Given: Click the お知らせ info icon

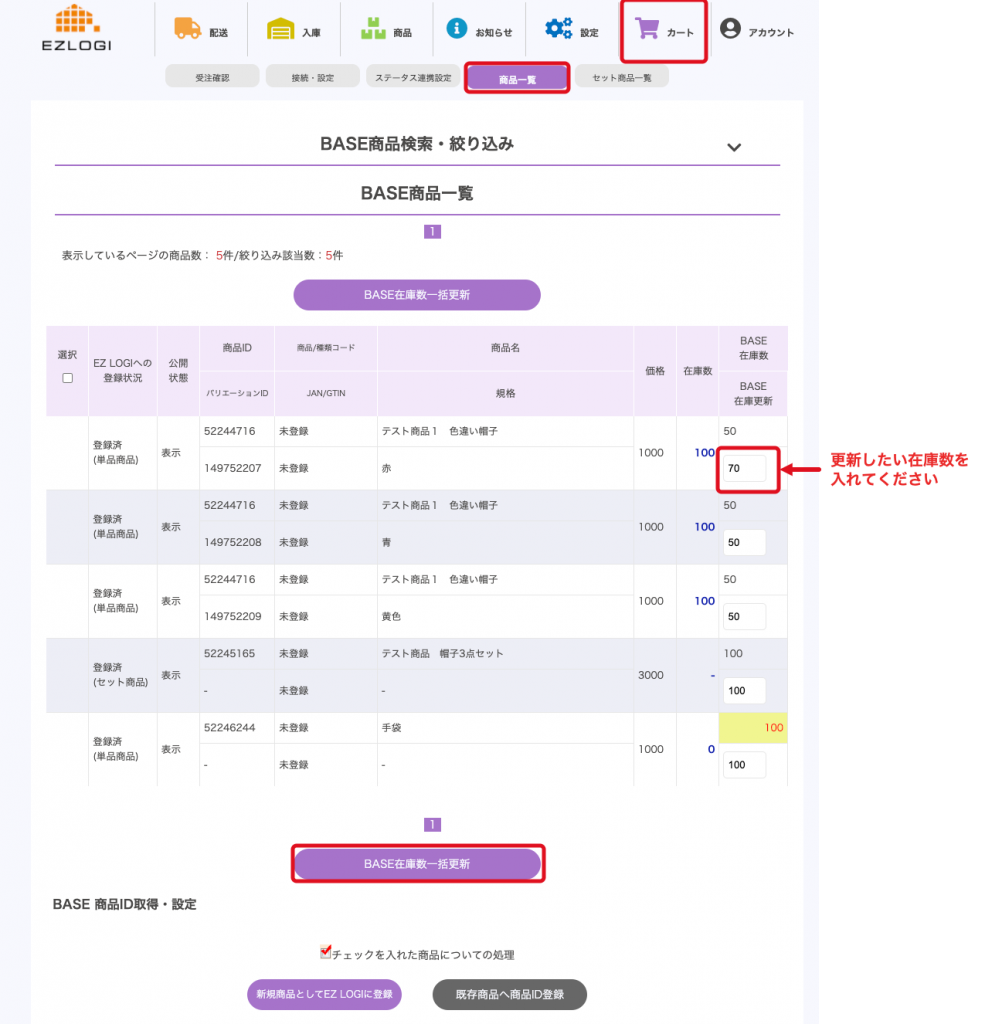Looking at the screenshot, I should [457, 29].
